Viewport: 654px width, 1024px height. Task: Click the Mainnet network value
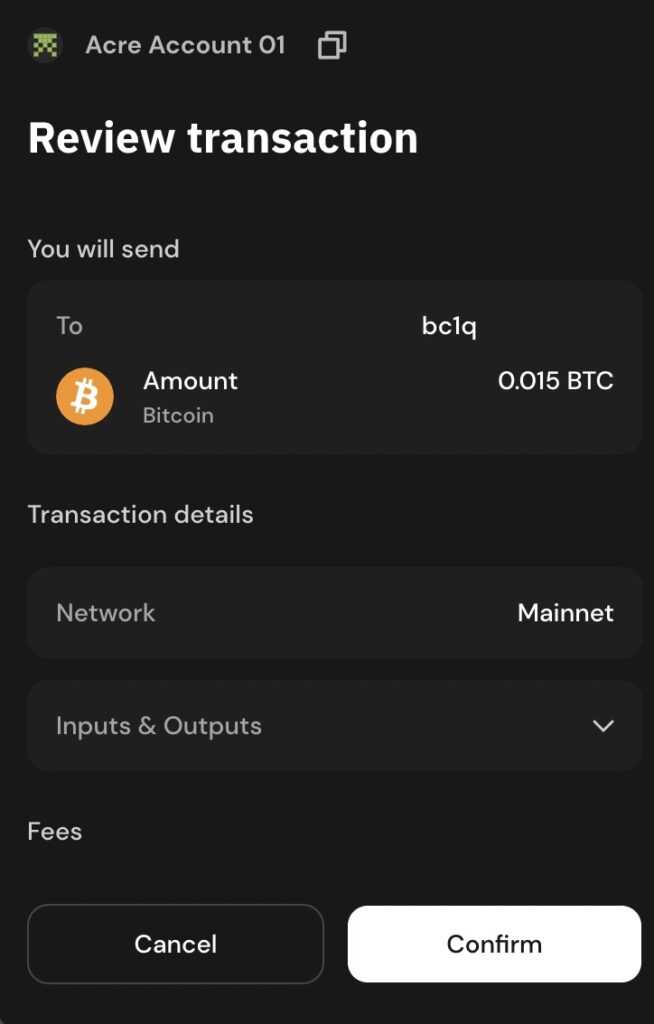[565, 613]
